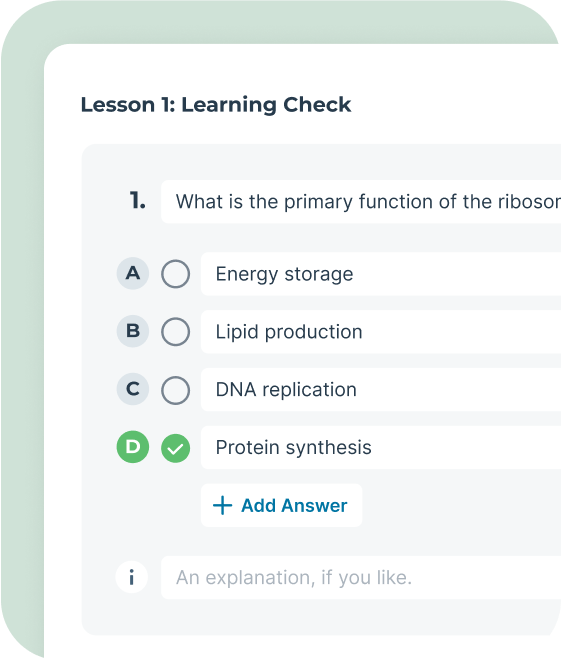The height and width of the screenshot is (661, 561).
Task: Click the info "i" icon beside explanation
Action: pos(132,577)
